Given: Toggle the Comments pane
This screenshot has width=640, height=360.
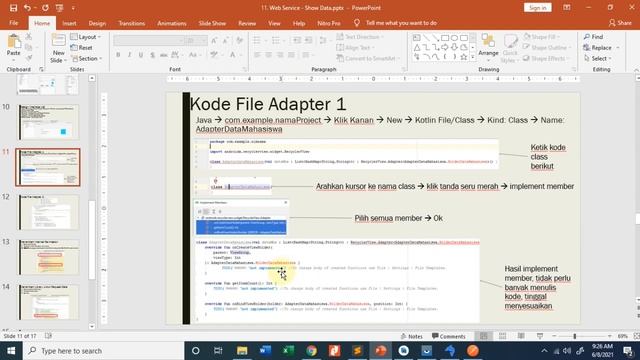Looking at the screenshot, I should click(449, 336).
